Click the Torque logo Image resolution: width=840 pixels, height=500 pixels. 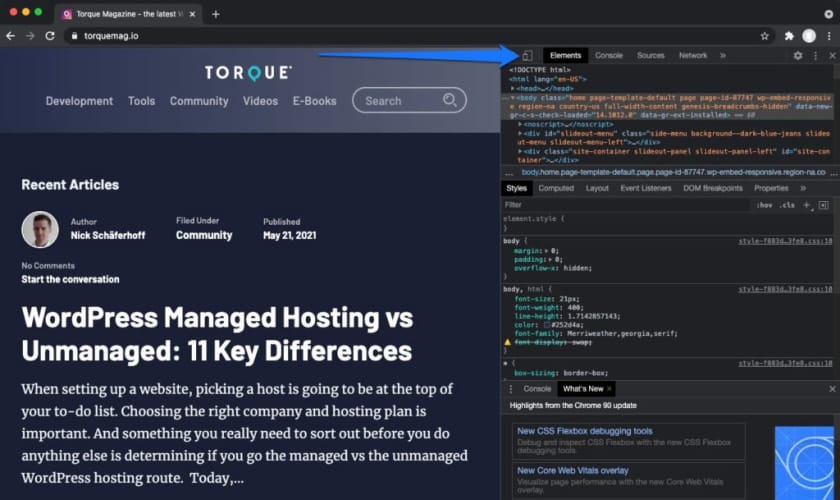pyautogui.click(x=249, y=72)
